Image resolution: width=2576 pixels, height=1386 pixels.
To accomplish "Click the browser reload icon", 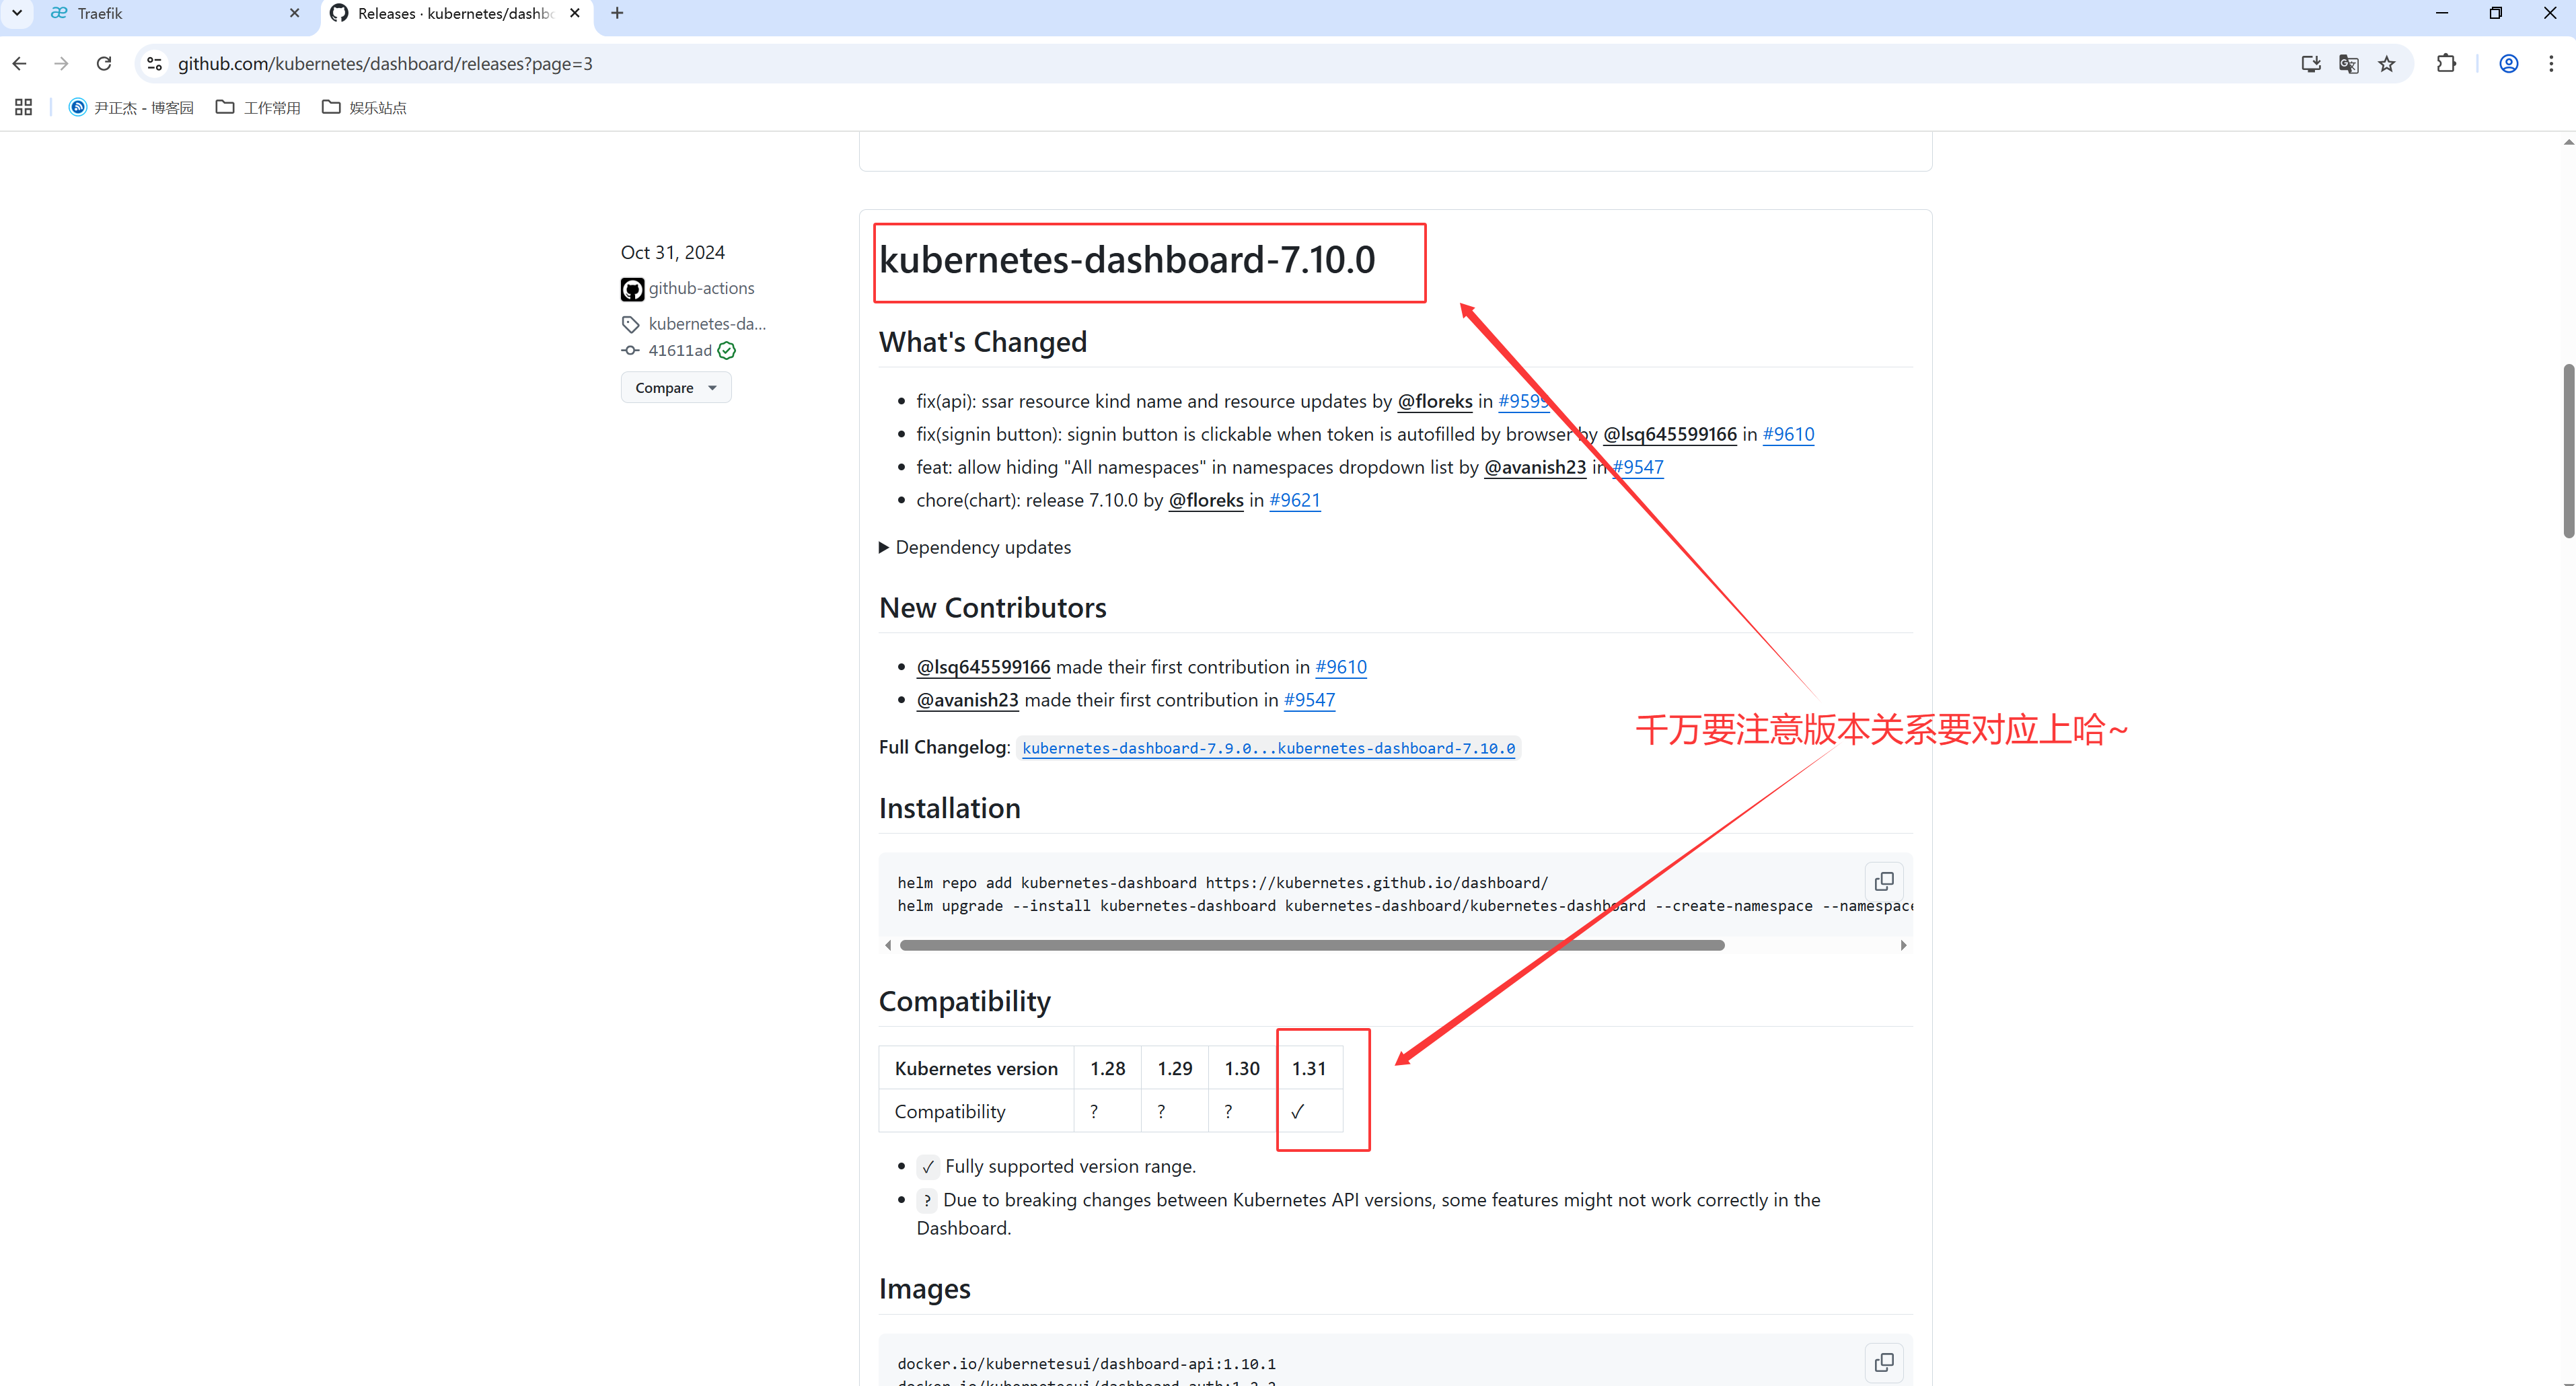I will tap(104, 64).
